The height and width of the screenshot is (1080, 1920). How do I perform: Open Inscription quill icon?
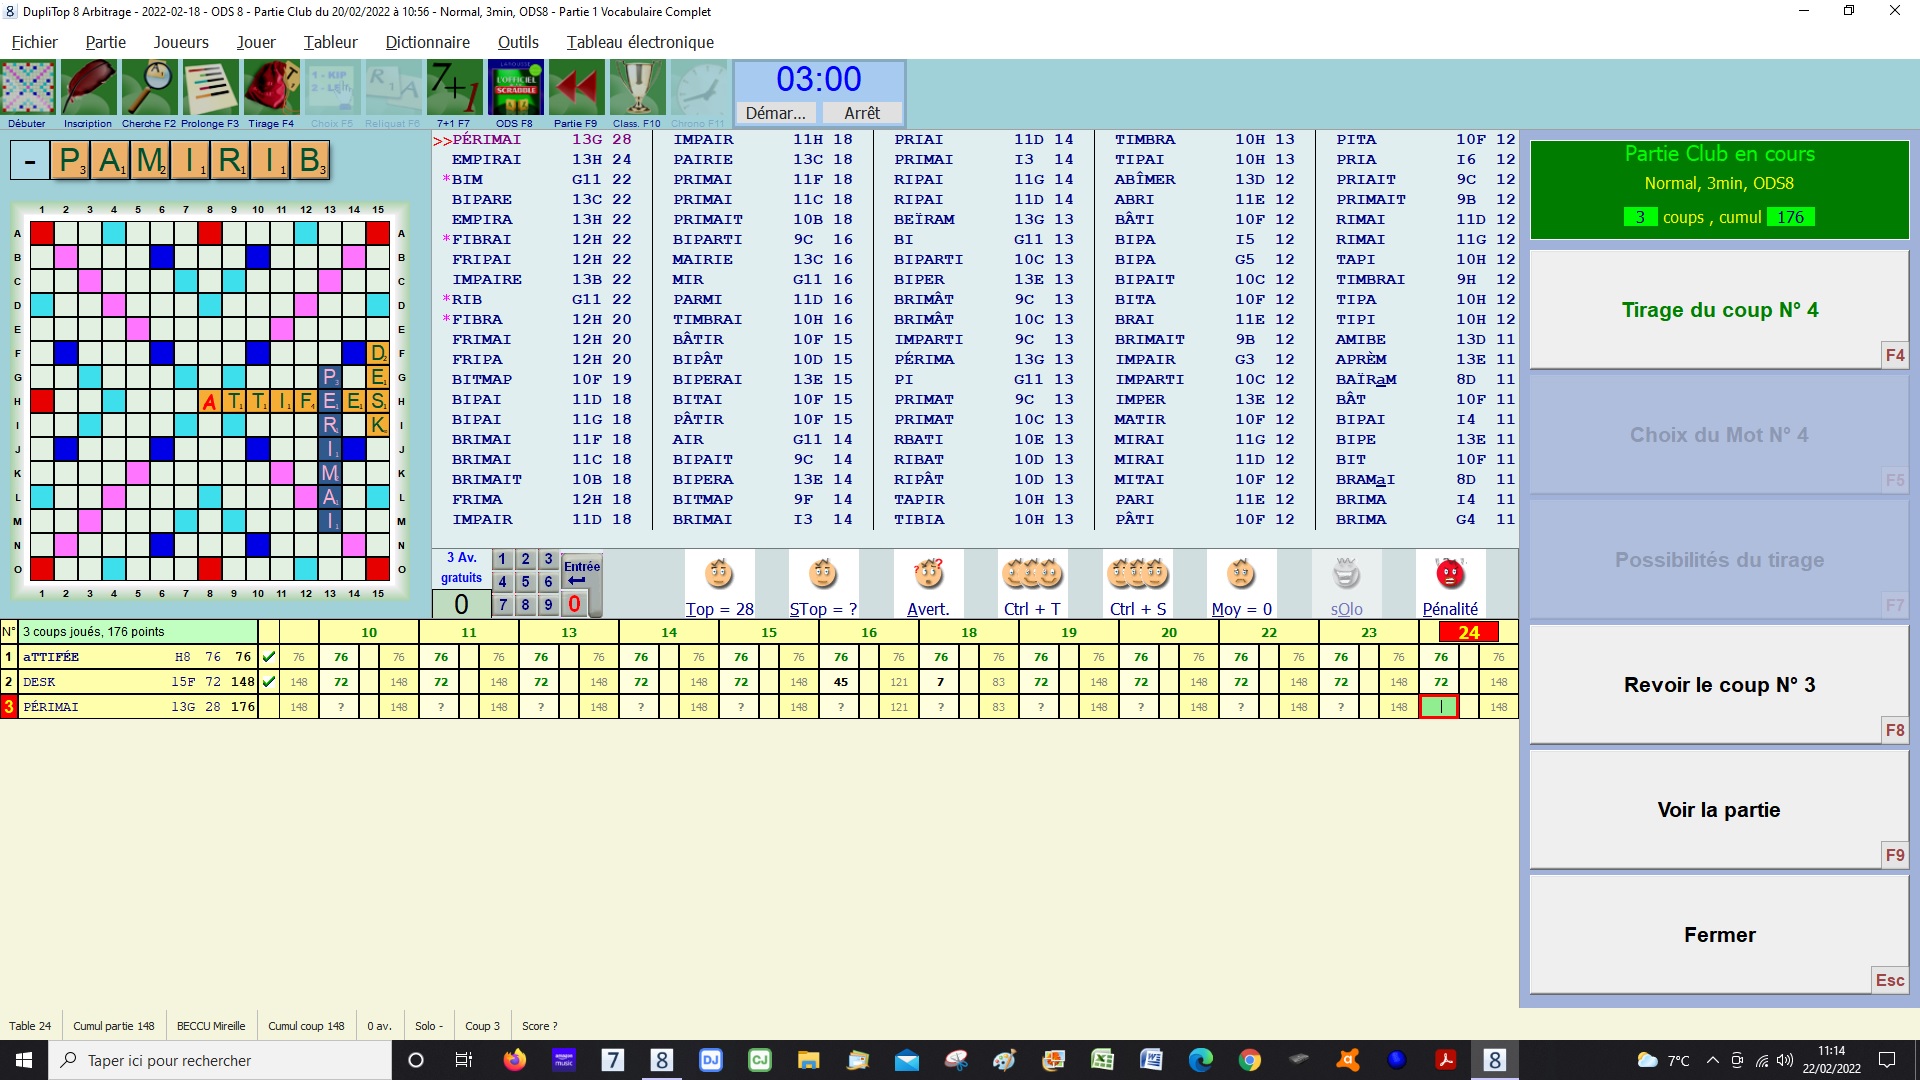(88, 88)
